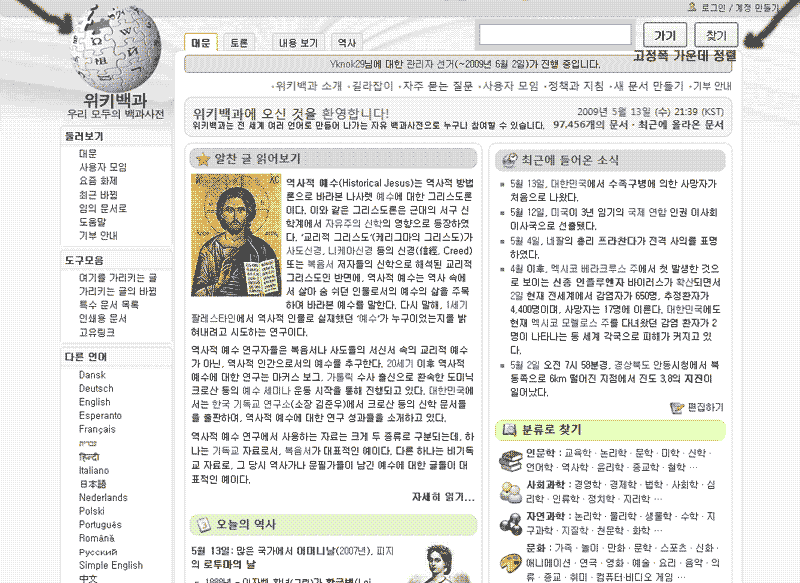Click the Wikipedia puzzle globe logo
The width and height of the screenshot is (800, 583).
(115, 49)
